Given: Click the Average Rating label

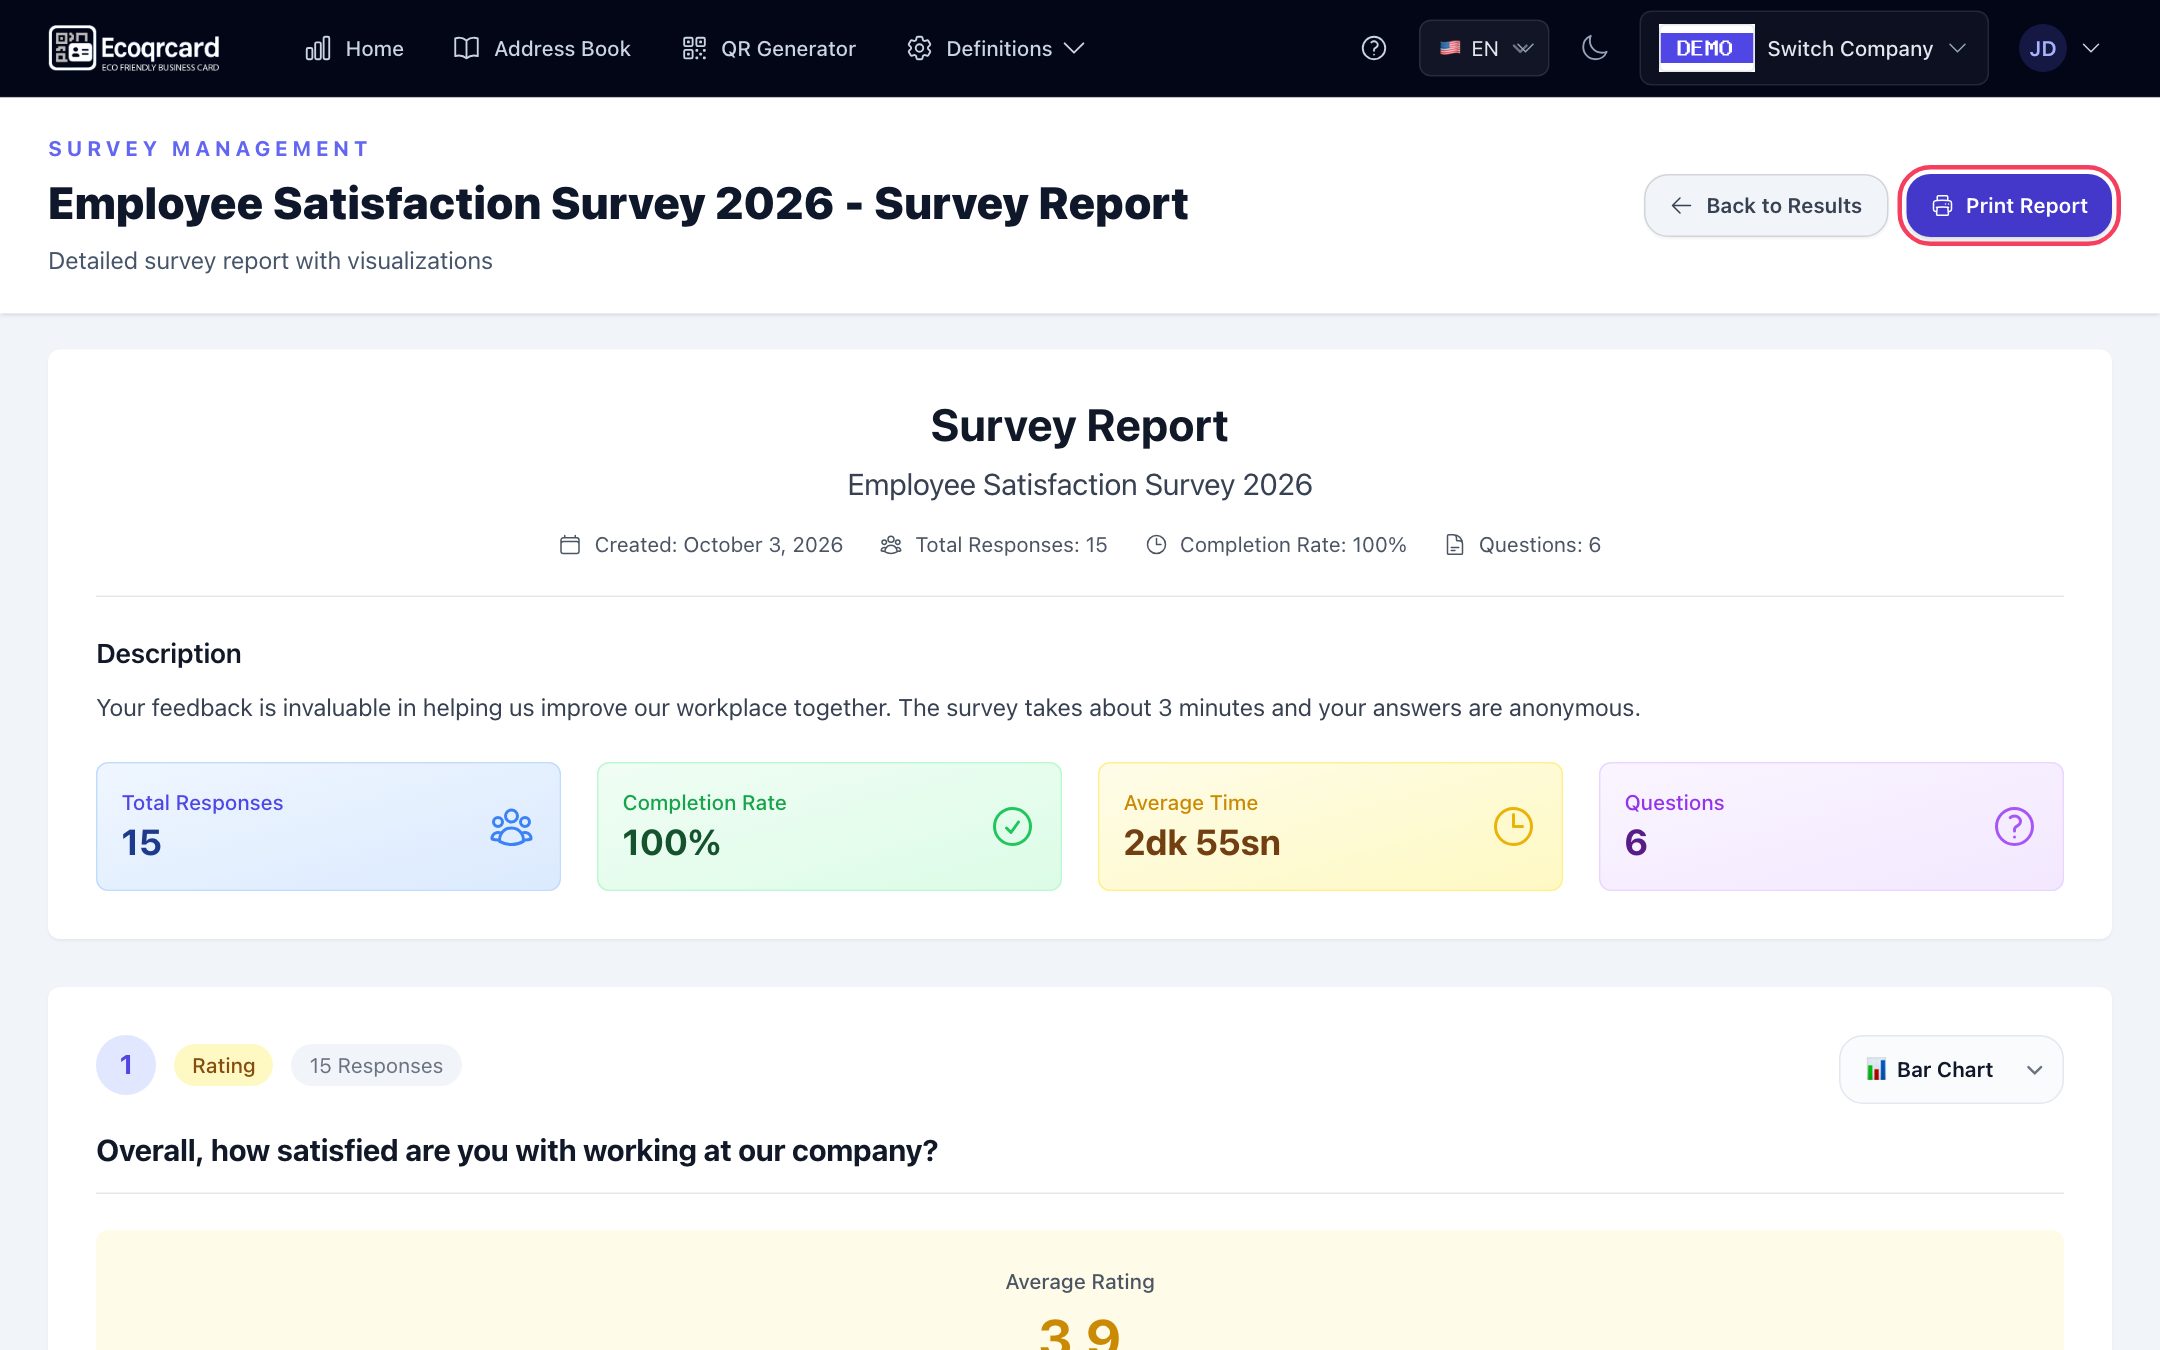Looking at the screenshot, I should 1080,1282.
